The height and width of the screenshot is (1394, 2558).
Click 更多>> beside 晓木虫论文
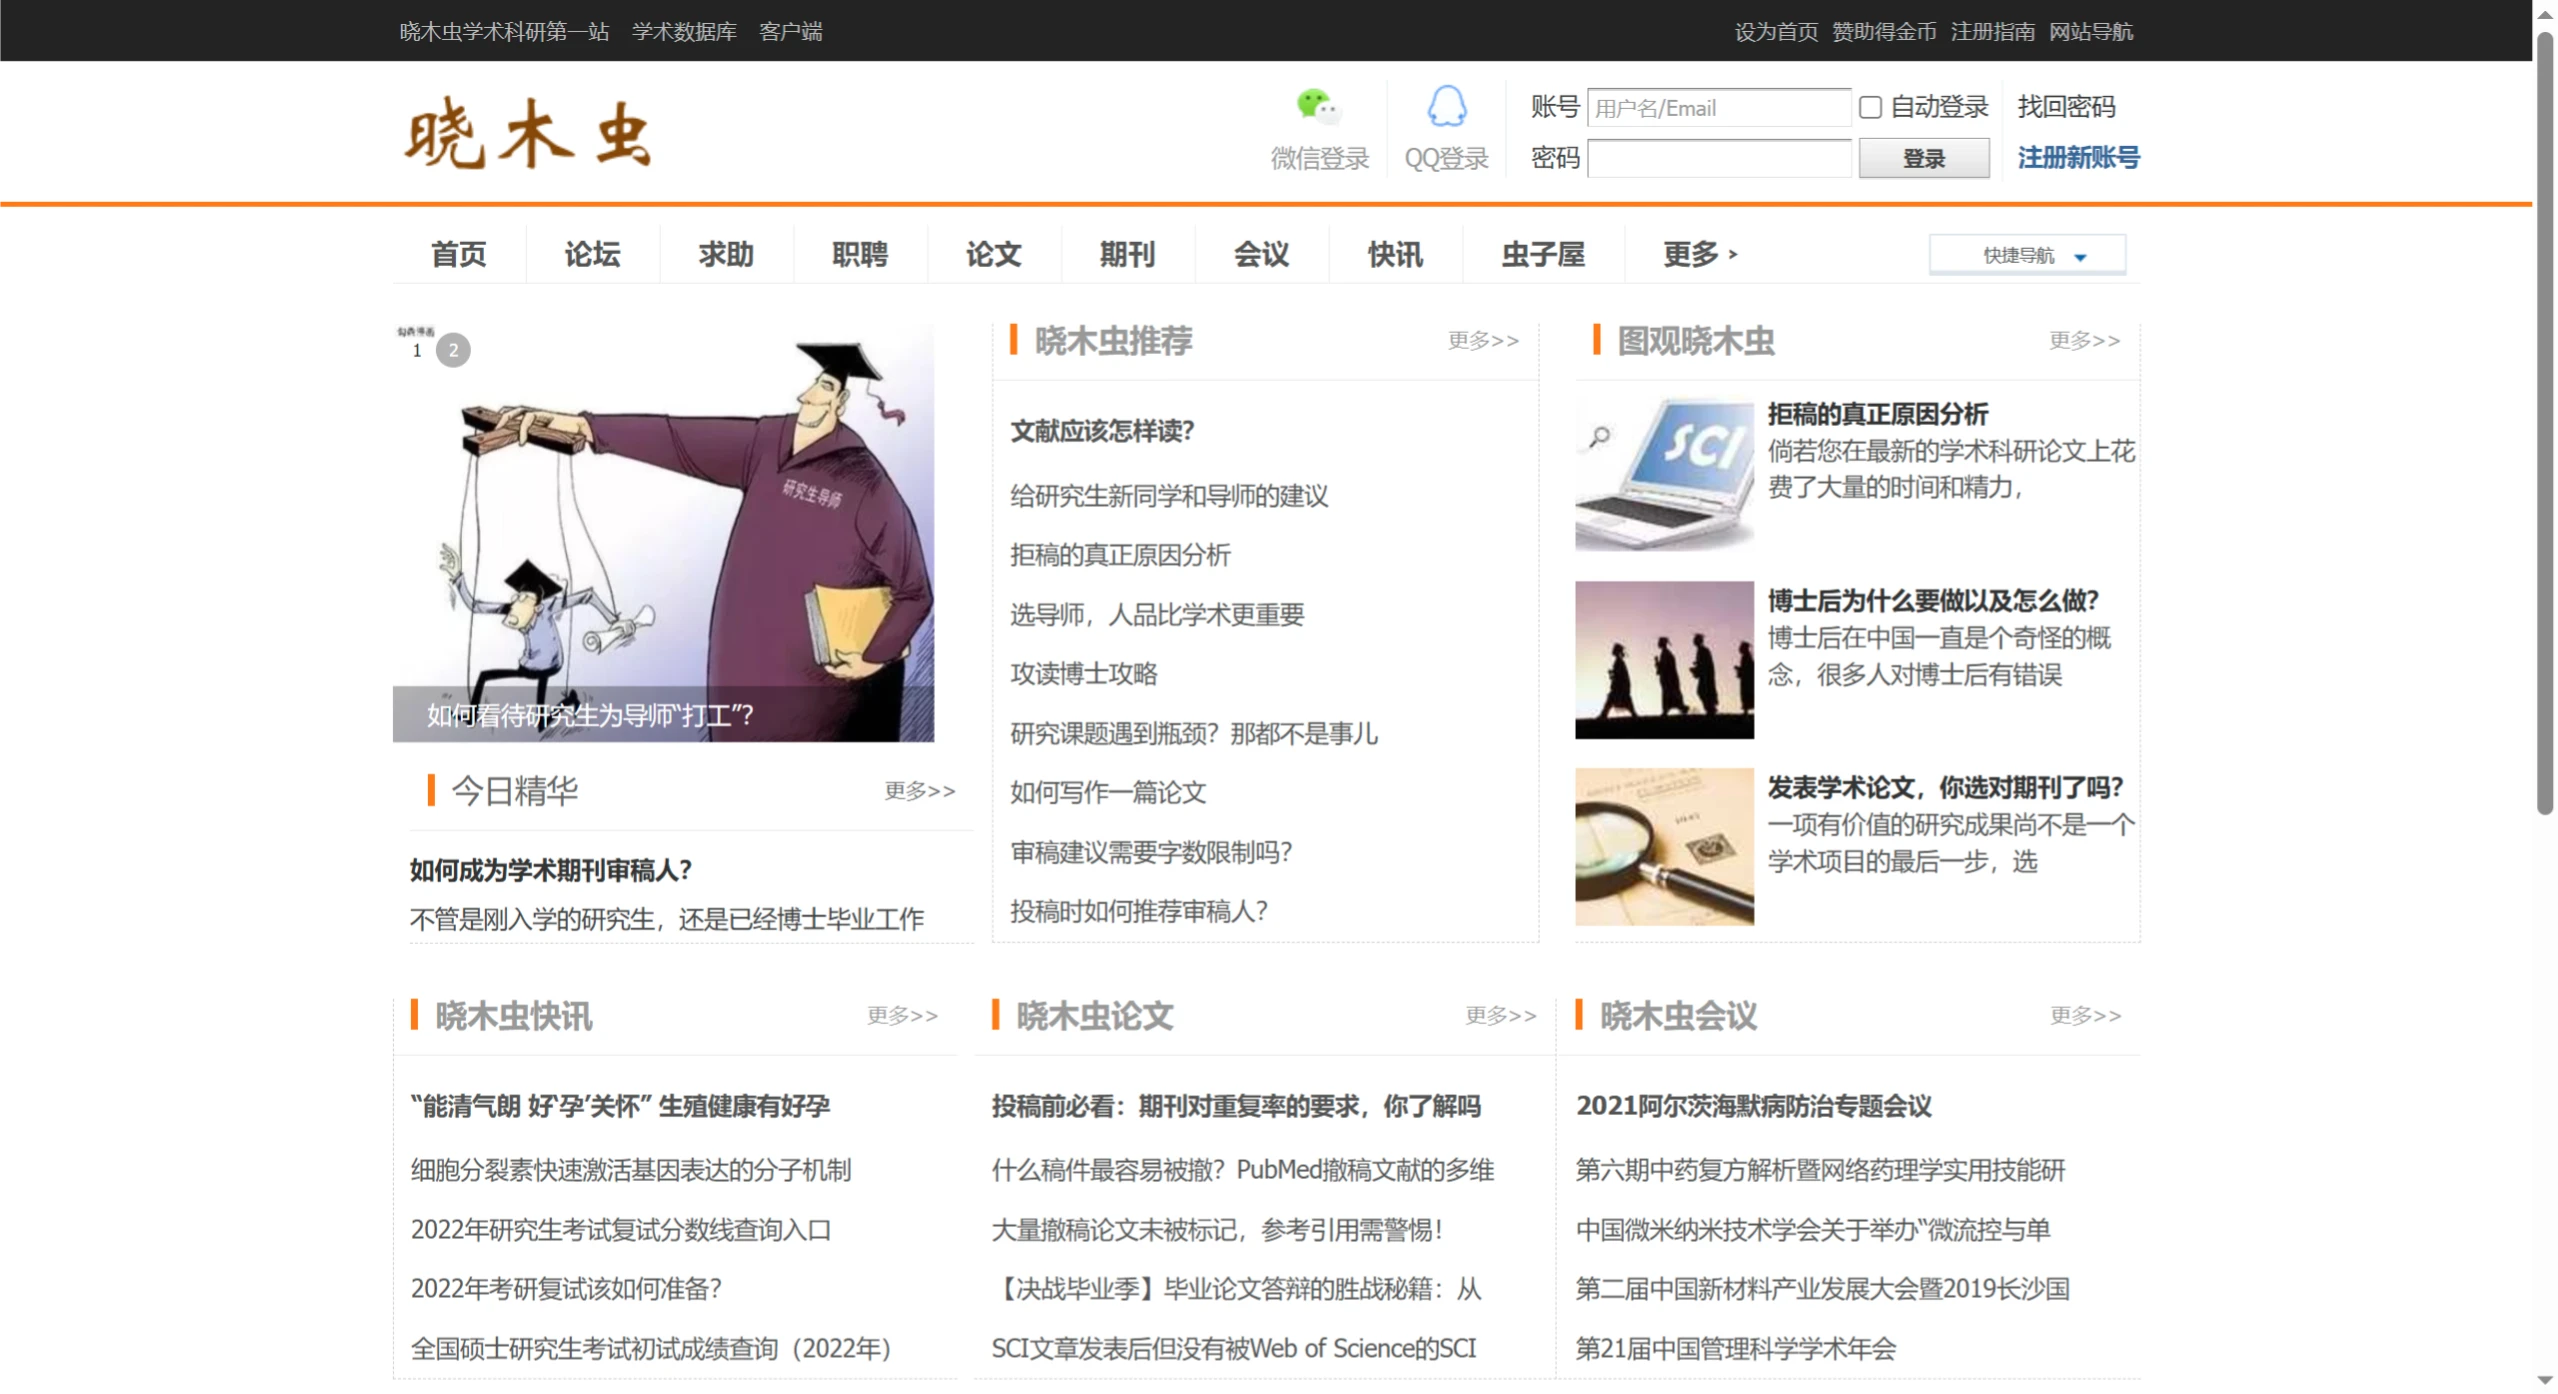1500,1016
